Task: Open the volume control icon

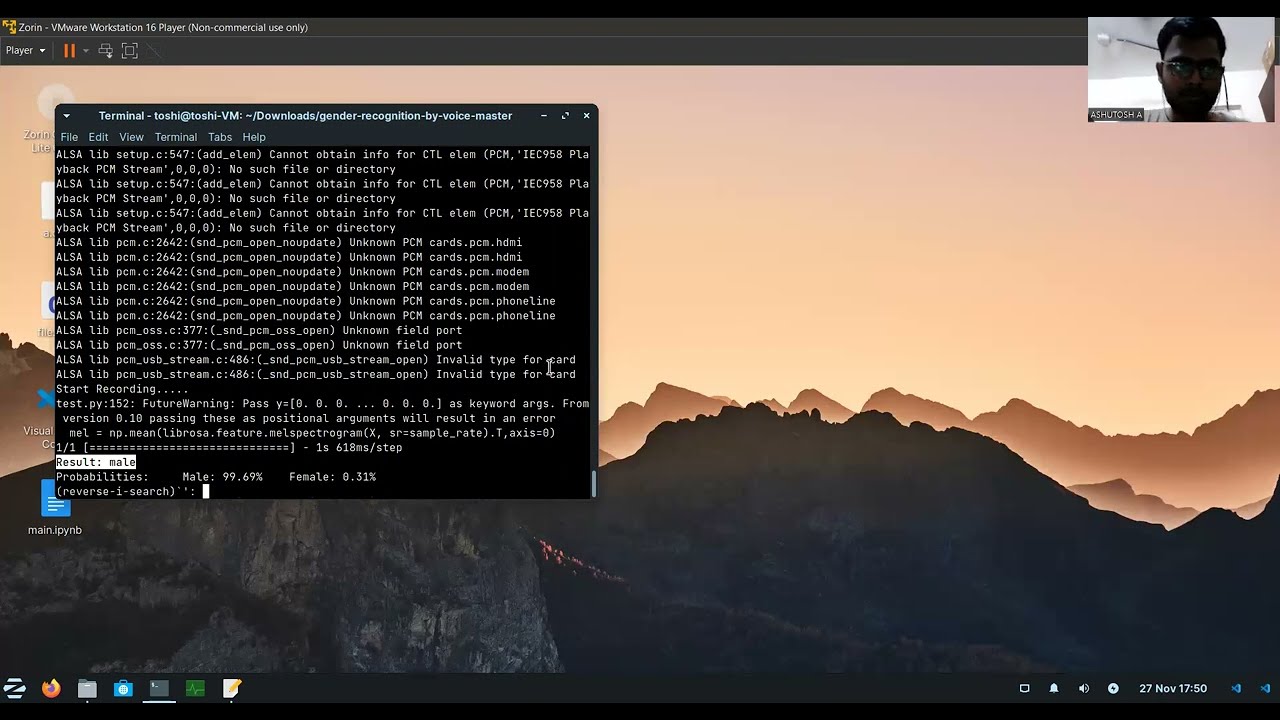Action: coord(1084,688)
